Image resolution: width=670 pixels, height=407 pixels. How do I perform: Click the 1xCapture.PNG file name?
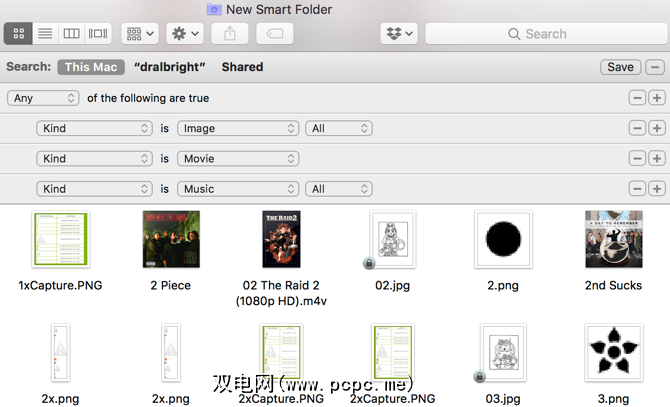pyautogui.click(x=60, y=286)
